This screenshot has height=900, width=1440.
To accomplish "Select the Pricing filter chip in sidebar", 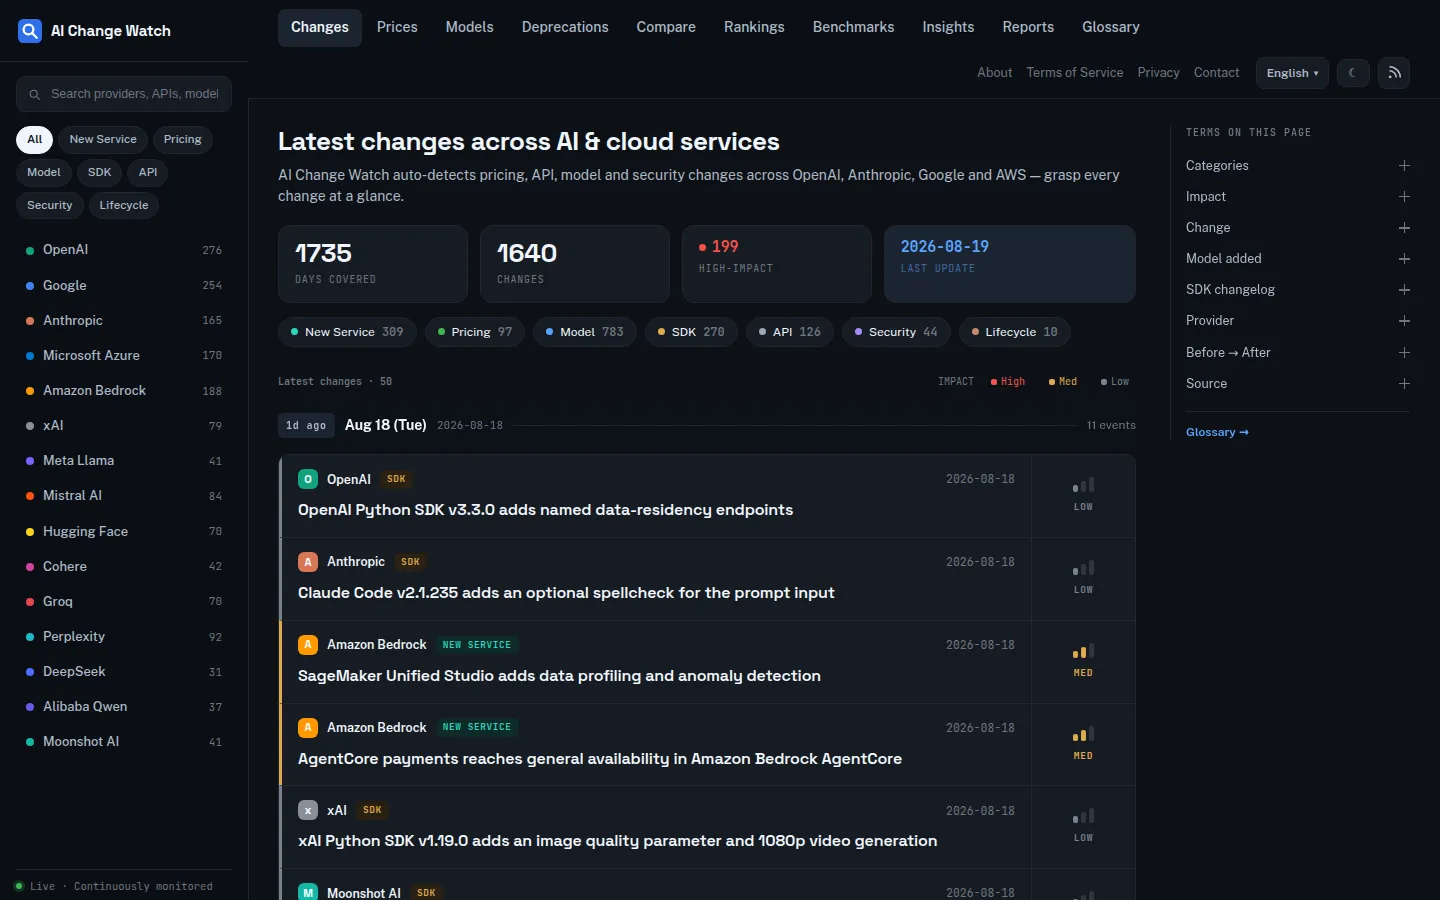I will point(183,139).
